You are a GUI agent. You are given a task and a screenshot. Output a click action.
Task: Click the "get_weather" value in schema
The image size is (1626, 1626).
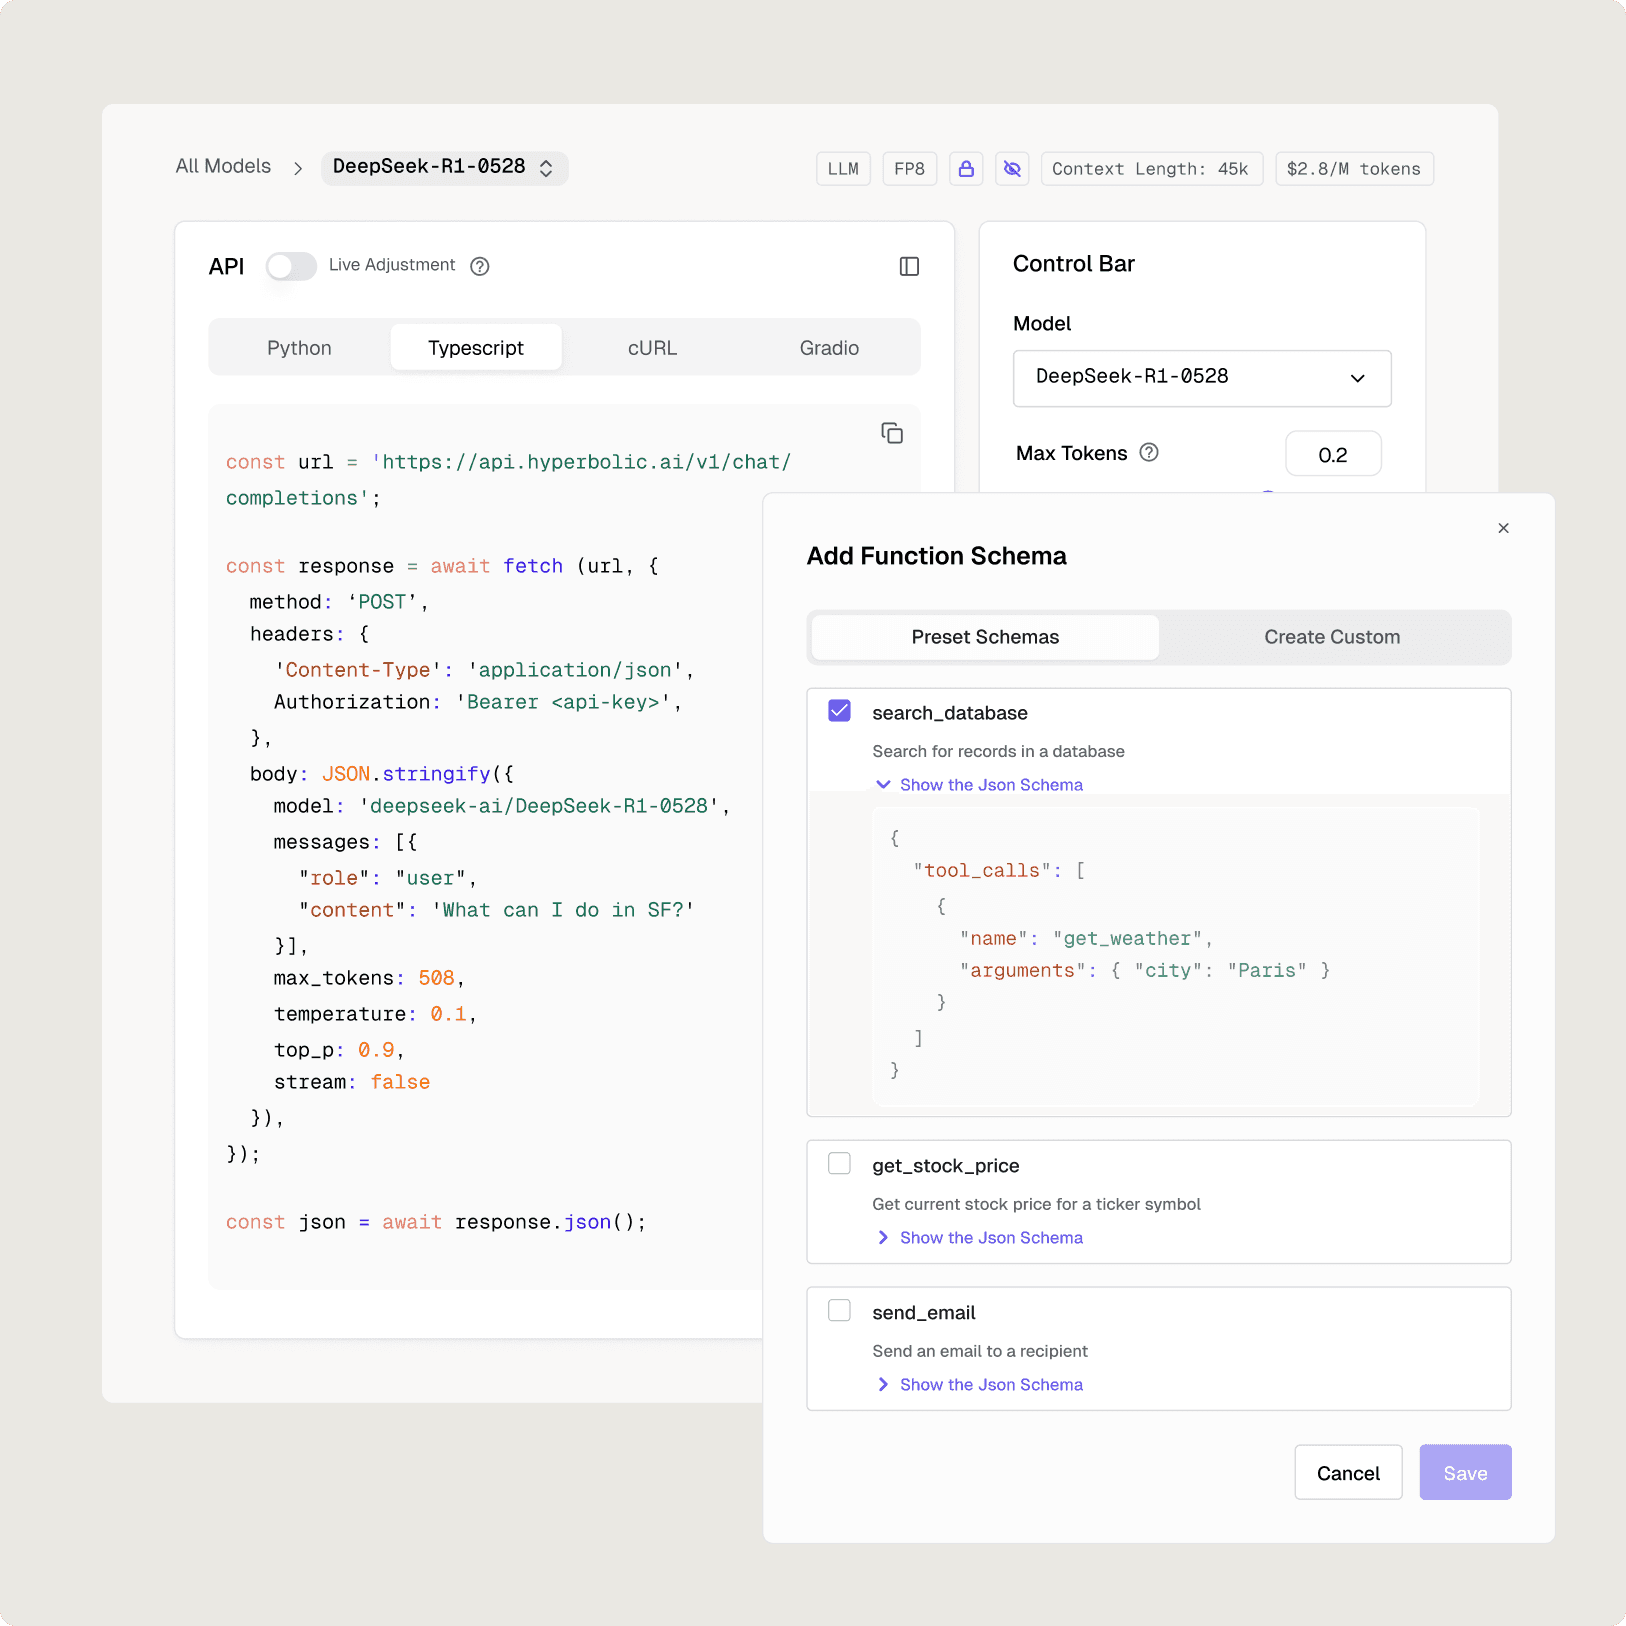1127,939
